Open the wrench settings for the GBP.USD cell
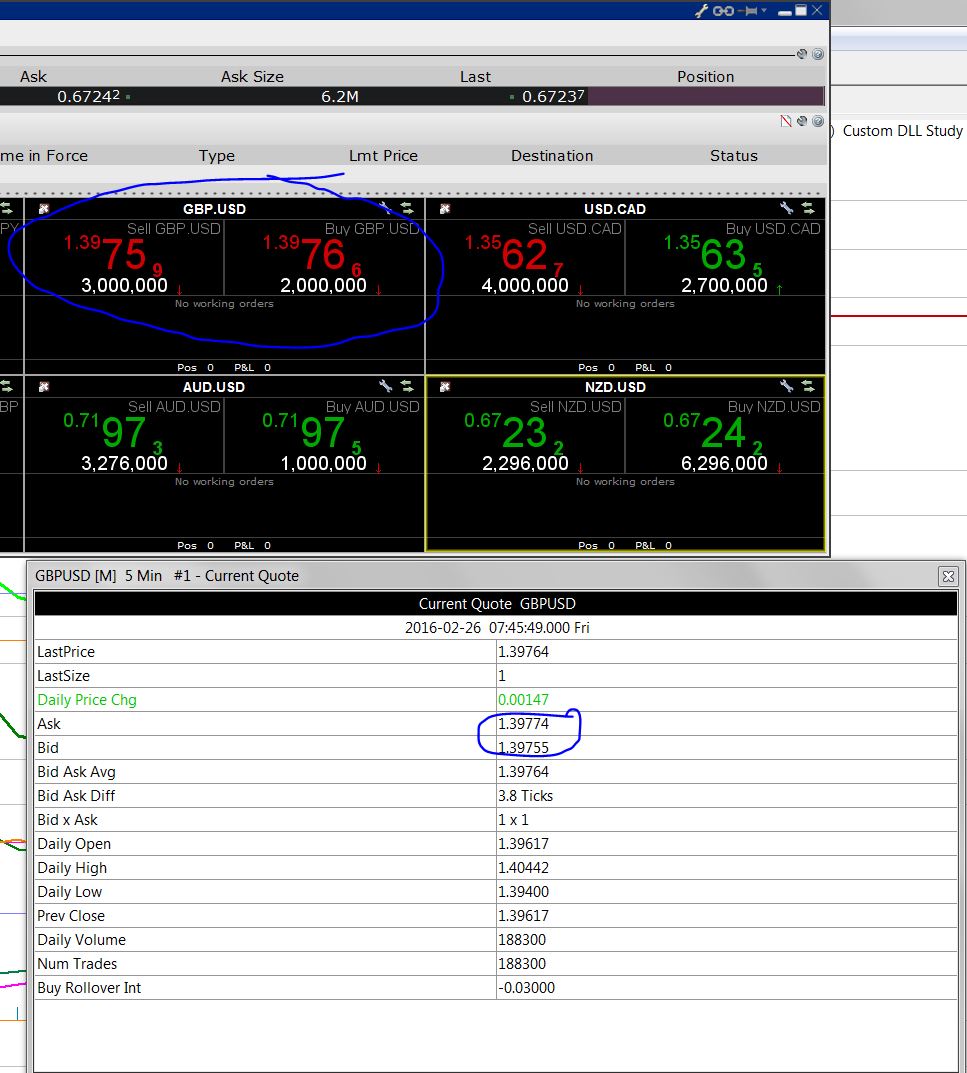967x1073 pixels. (385, 208)
